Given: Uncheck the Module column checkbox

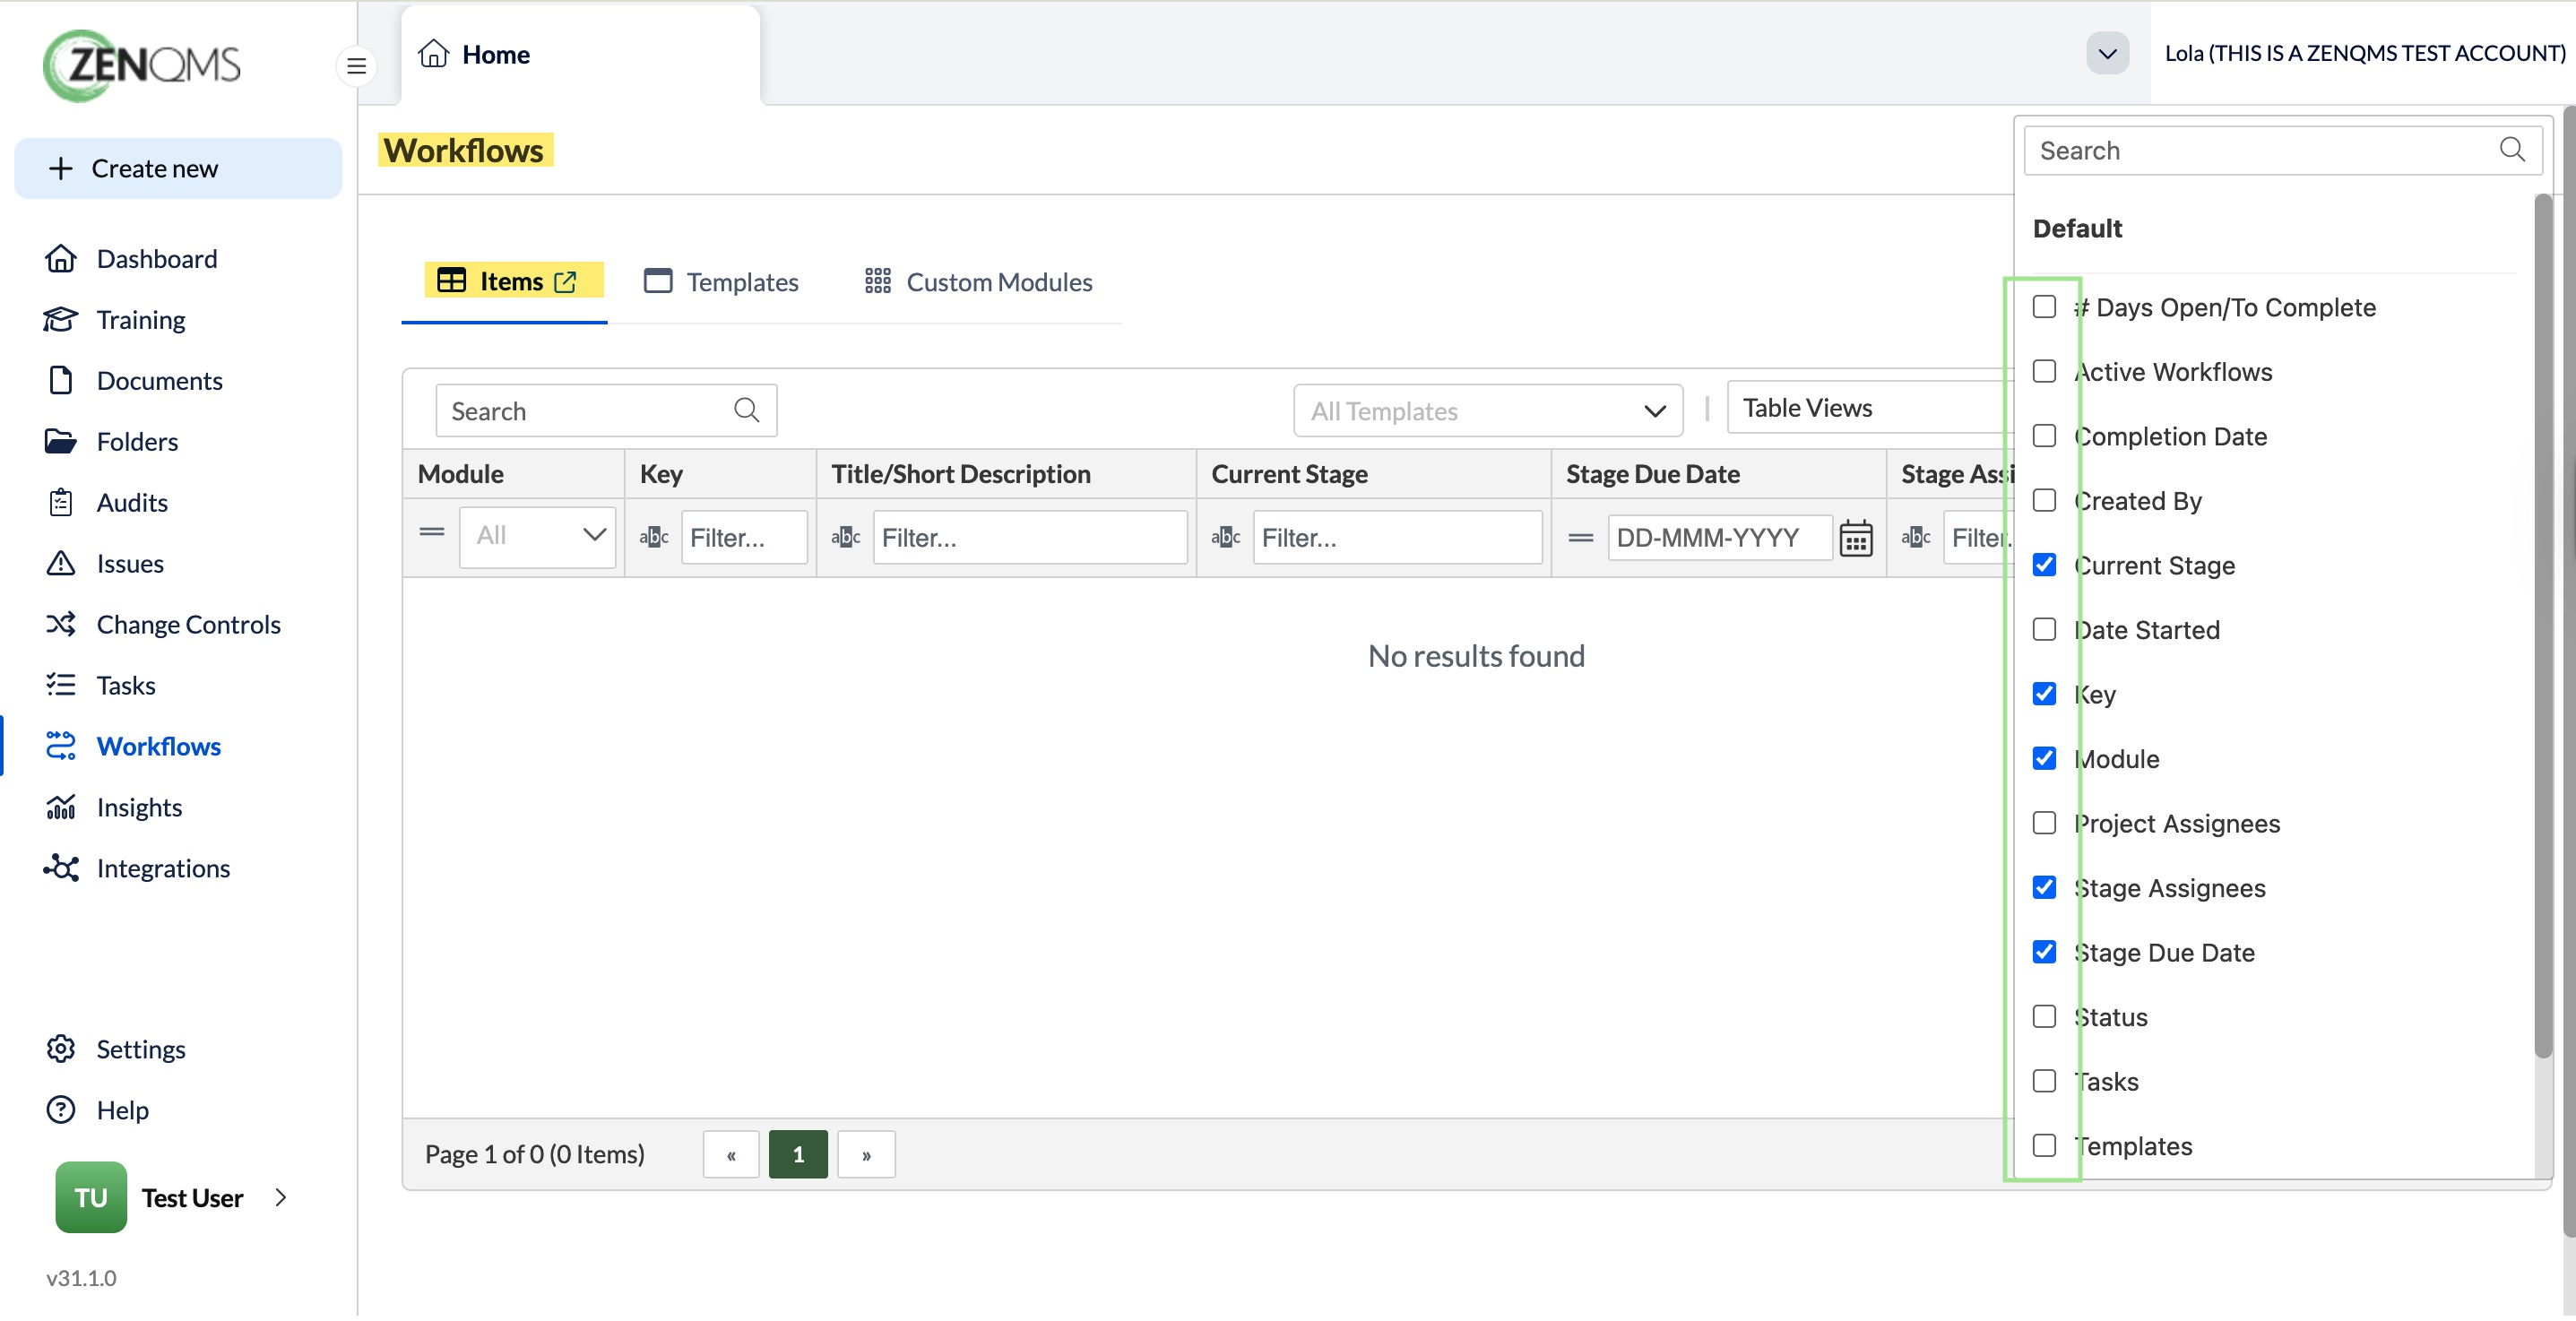Looking at the screenshot, I should (x=2044, y=759).
